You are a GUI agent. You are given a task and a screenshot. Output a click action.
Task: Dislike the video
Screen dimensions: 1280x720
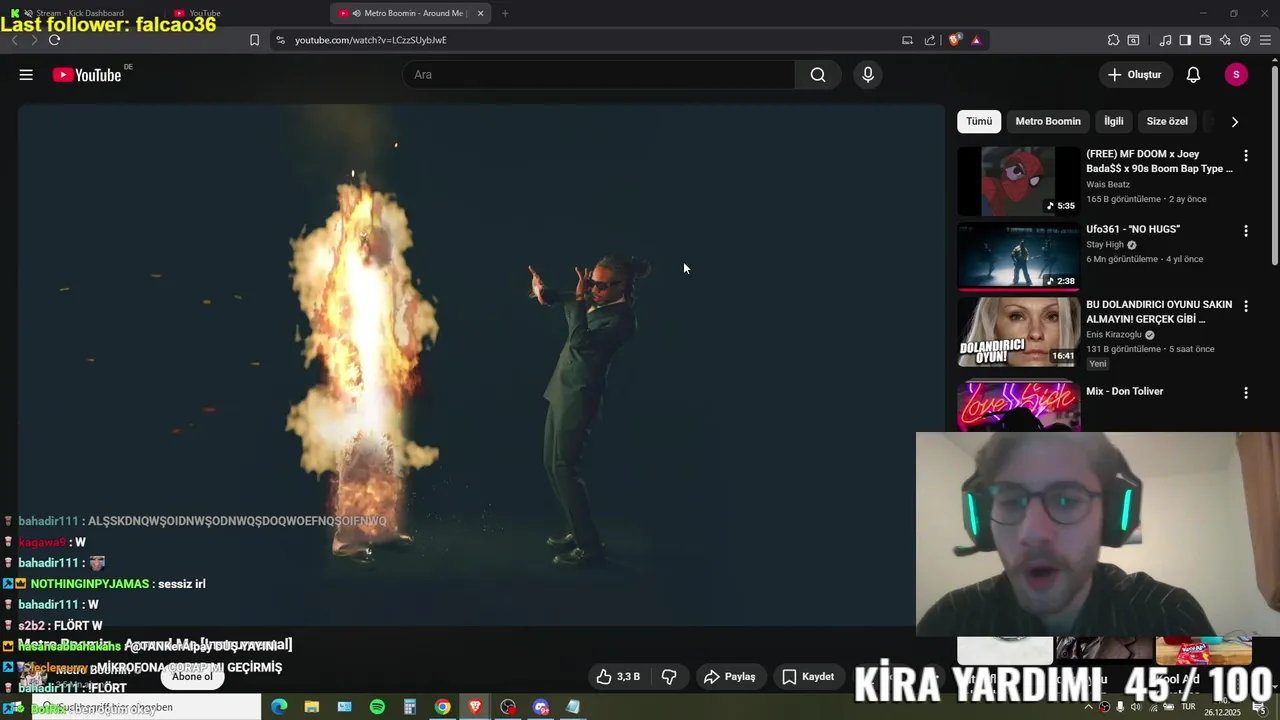[x=669, y=677]
